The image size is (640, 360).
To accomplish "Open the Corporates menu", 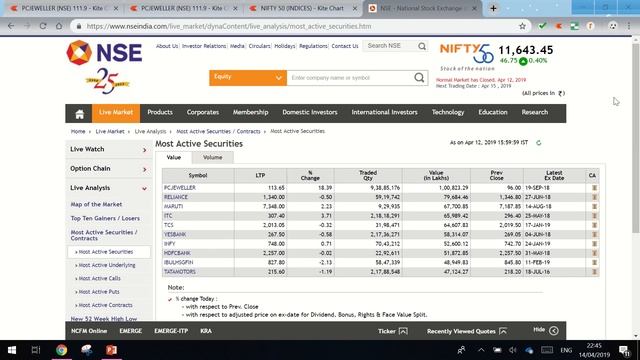I will coord(203,113).
